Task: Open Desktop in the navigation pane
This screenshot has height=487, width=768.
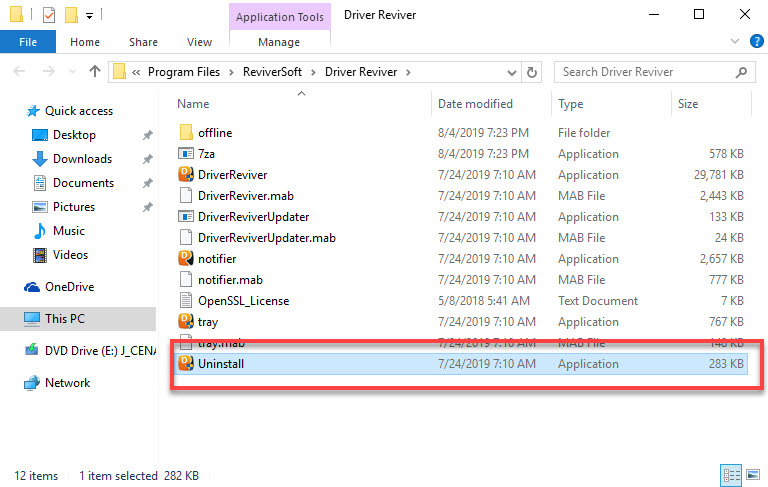Action: [74, 135]
